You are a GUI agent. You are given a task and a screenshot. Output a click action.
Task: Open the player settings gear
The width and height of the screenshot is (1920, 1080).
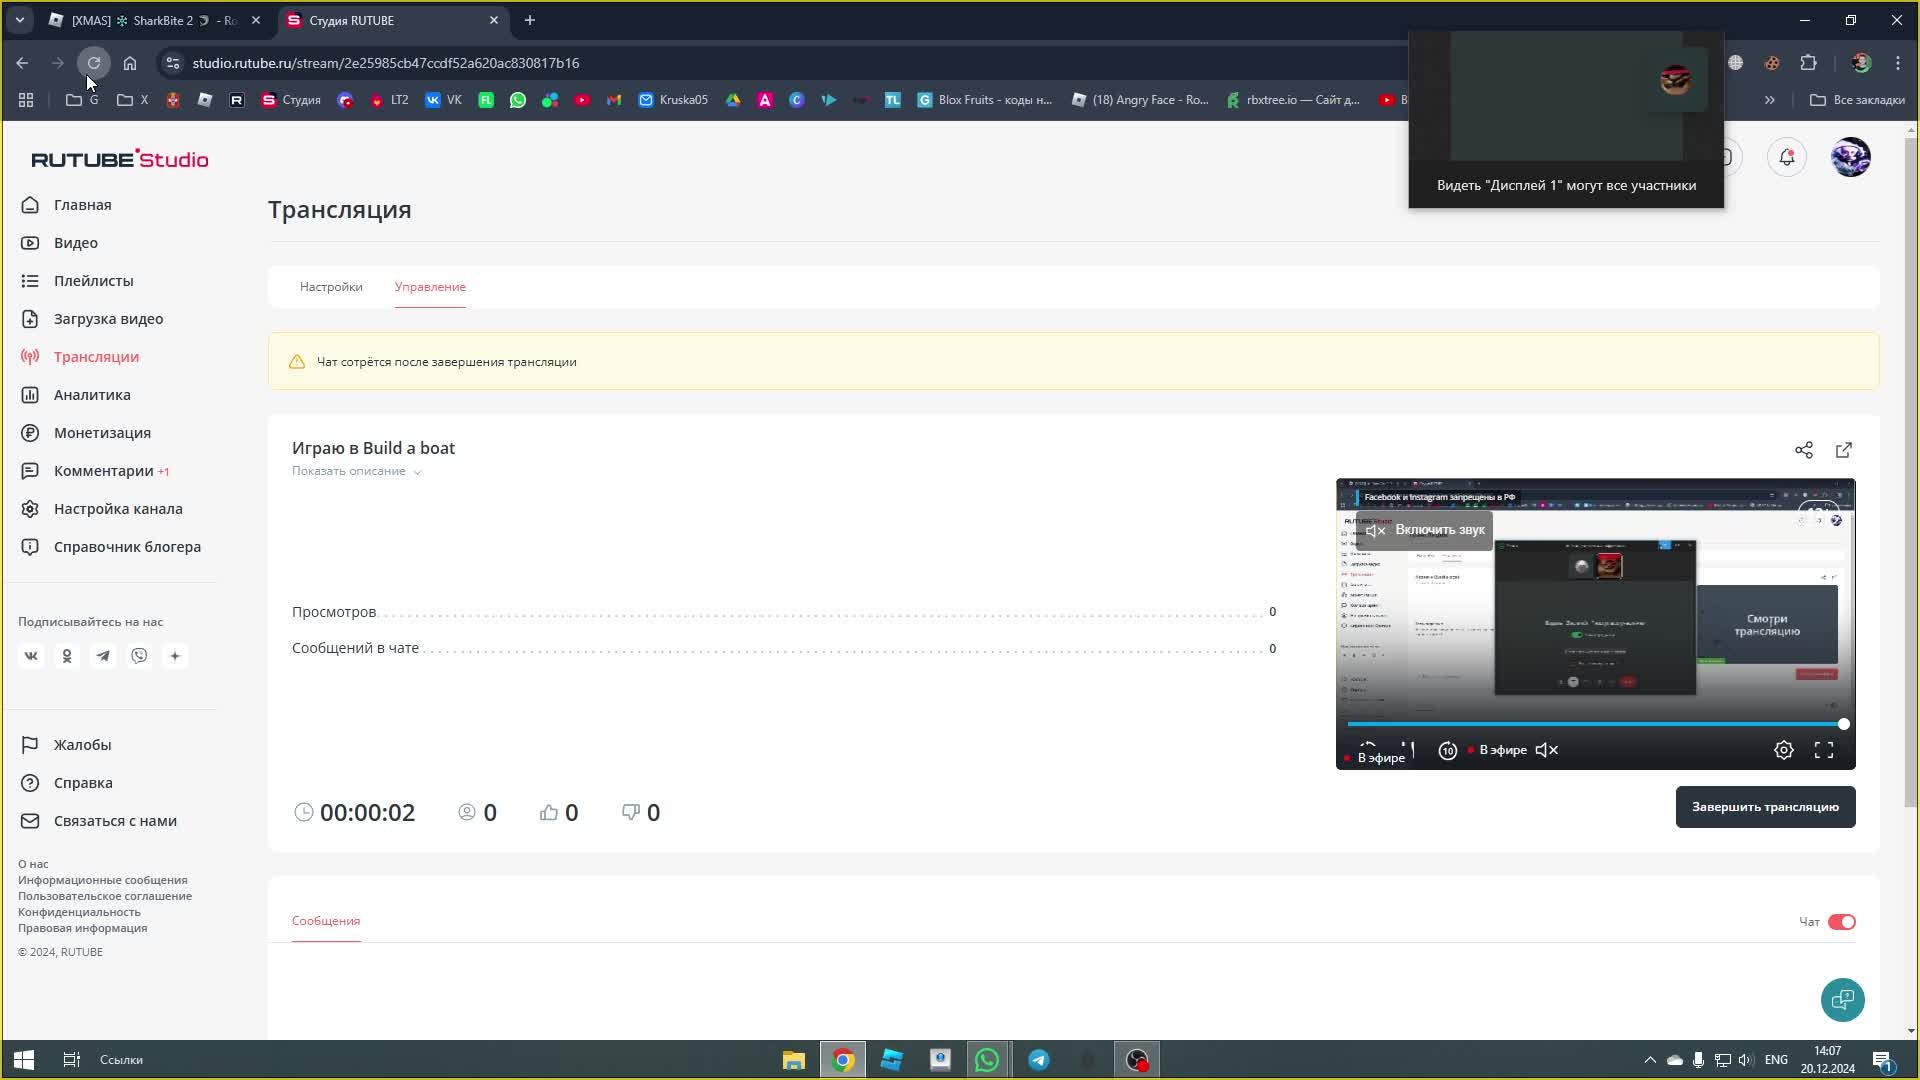click(x=1783, y=750)
